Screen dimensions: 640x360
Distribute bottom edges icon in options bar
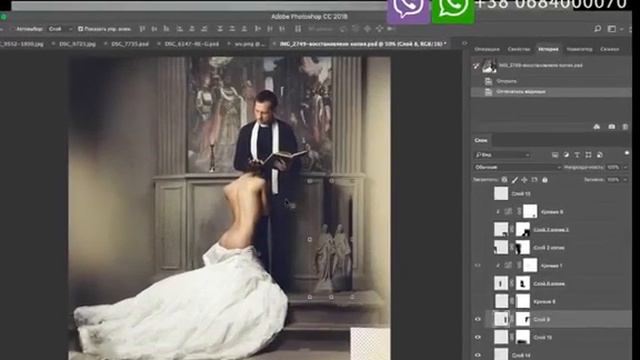click(244, 29)
